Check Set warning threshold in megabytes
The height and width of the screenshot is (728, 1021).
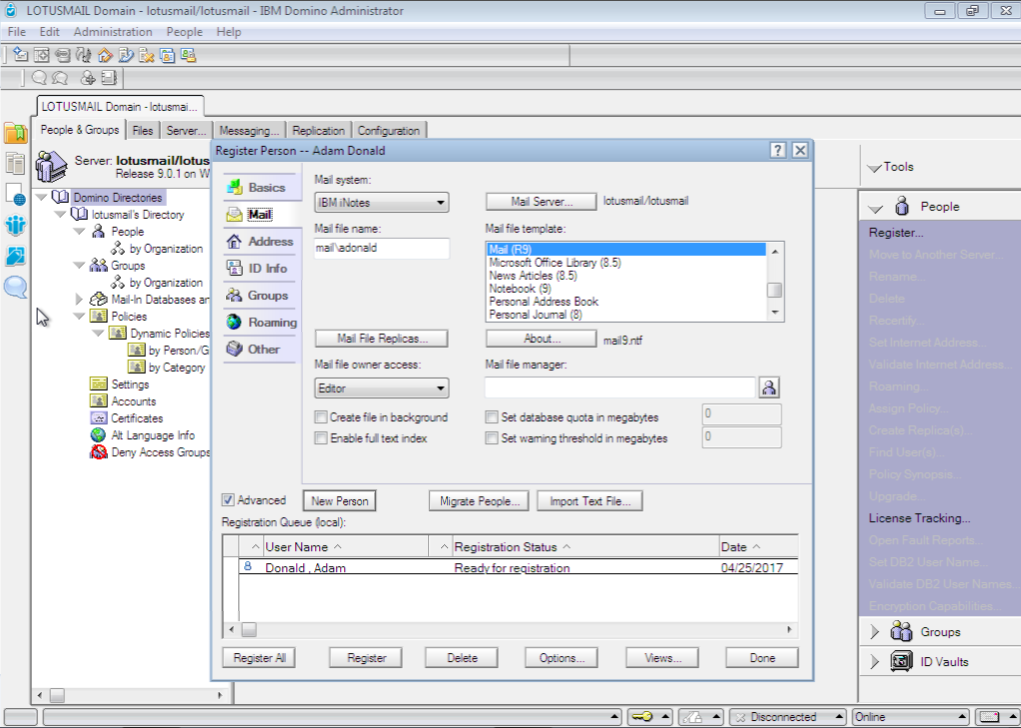click(492, 438)
